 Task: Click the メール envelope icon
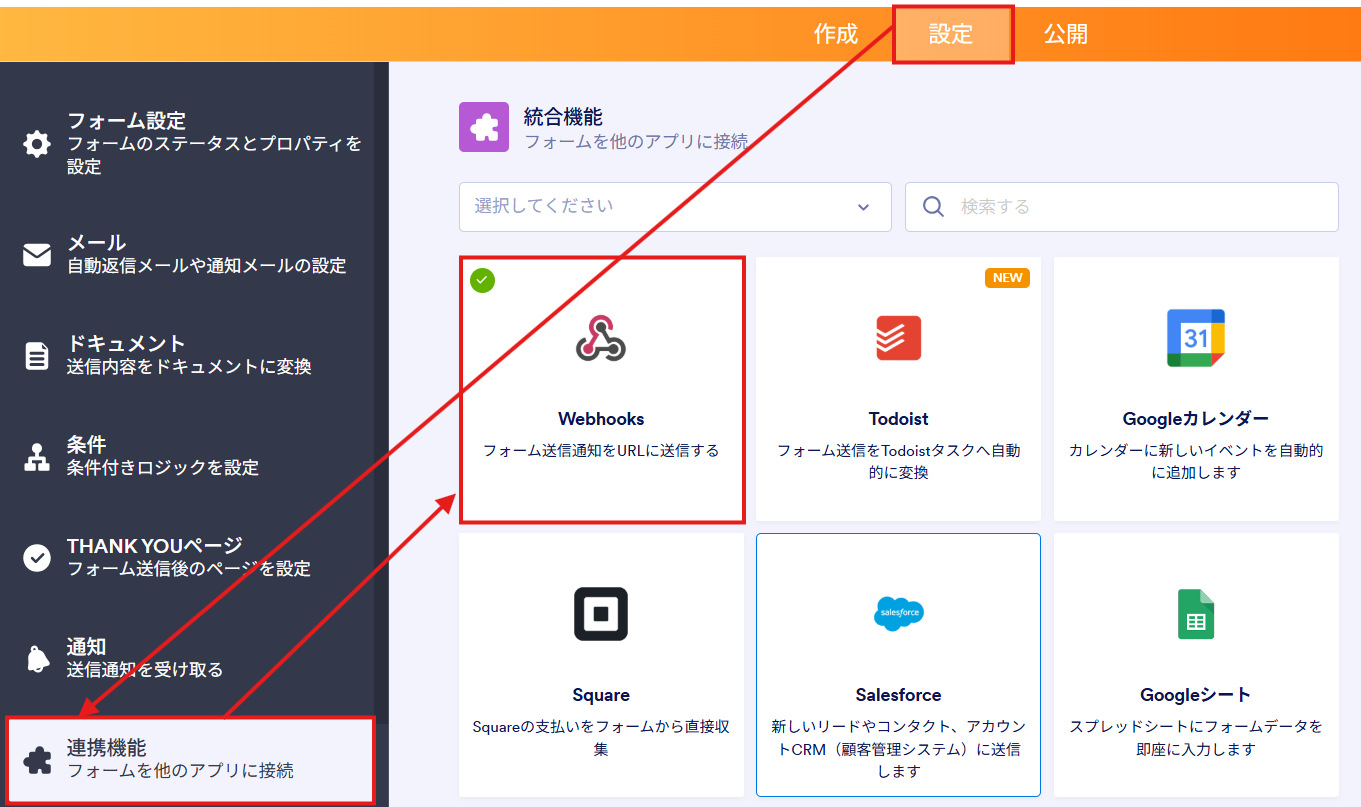37,255
